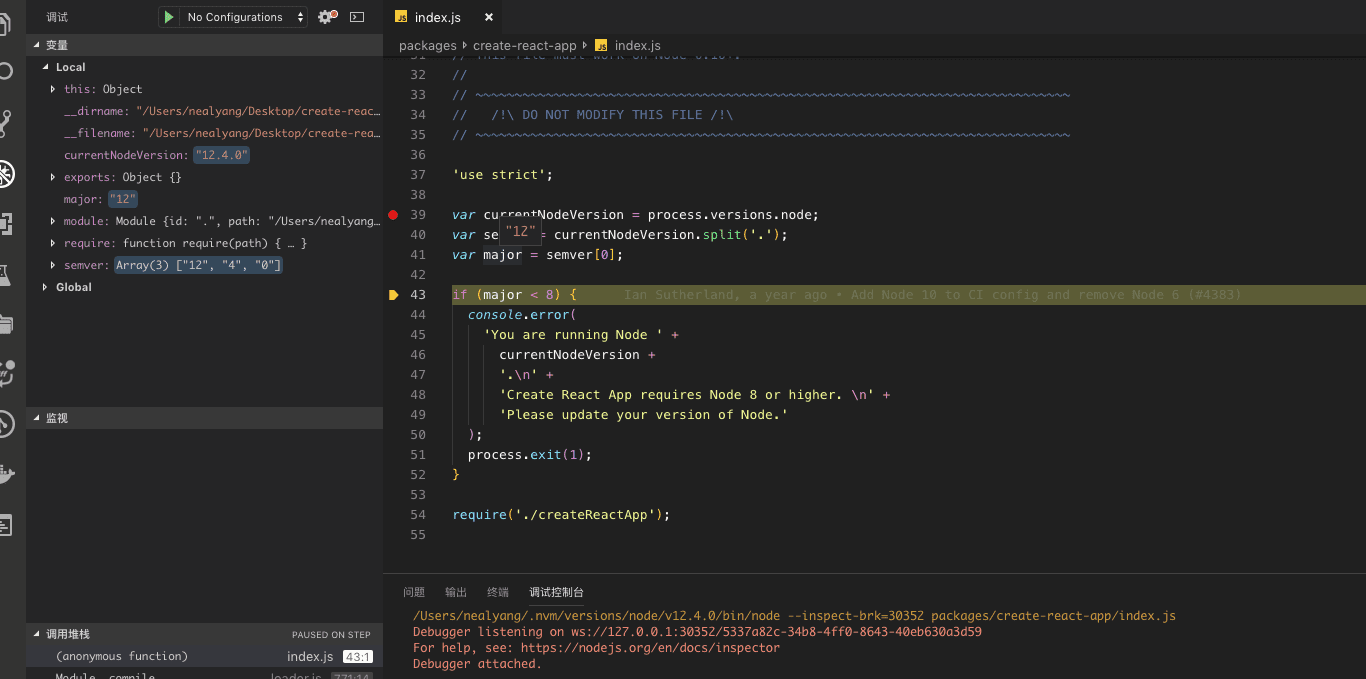
Task: Open the Test flask icon in activity bar
Action: click(x=6, y=275)
